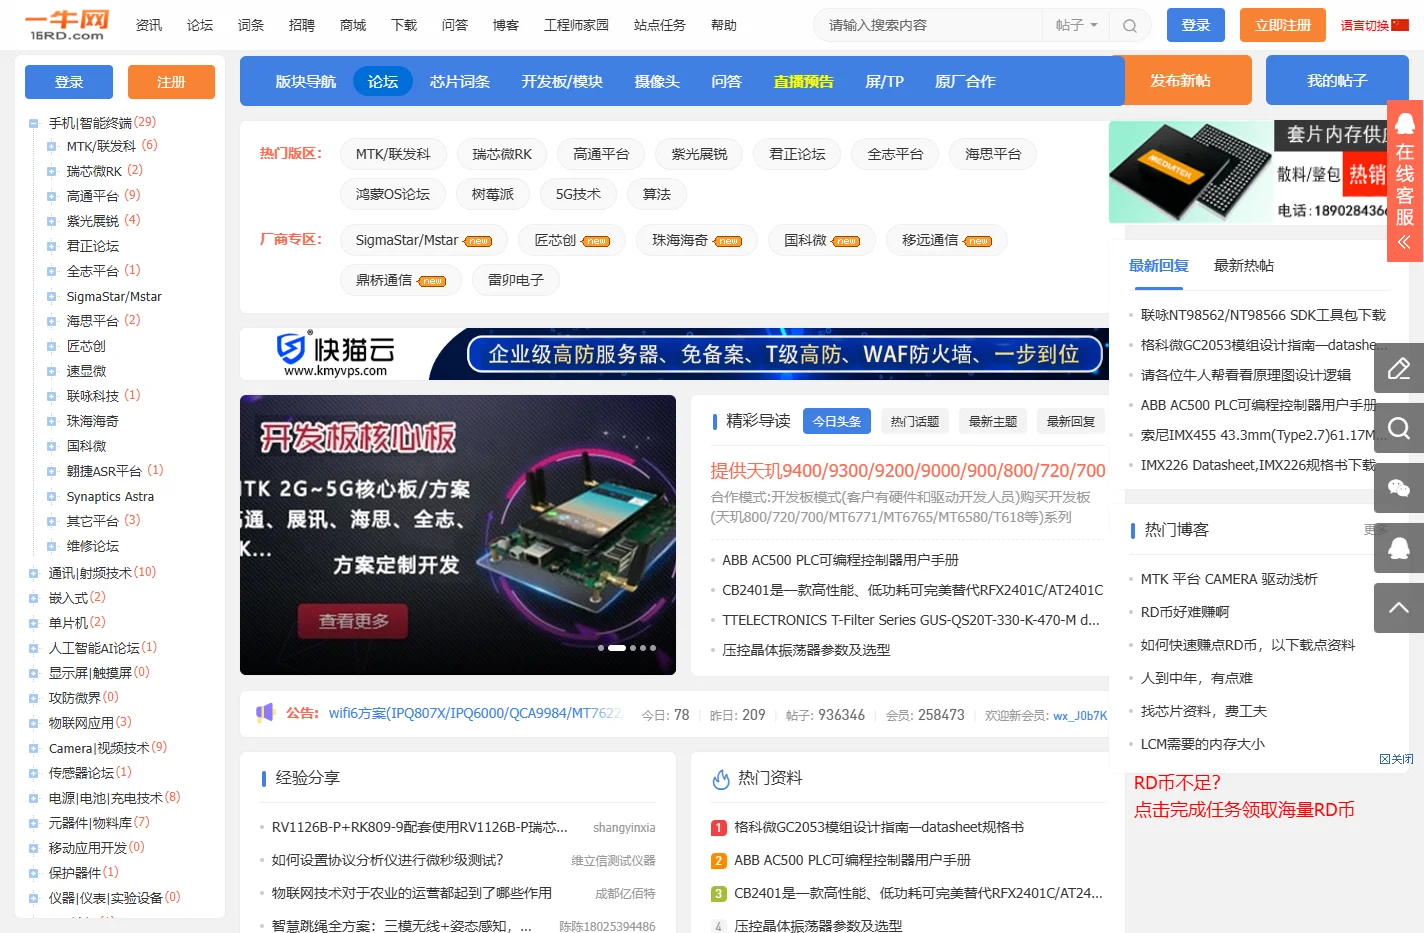Close the ad with 关闭 button

click(1396, 759)
